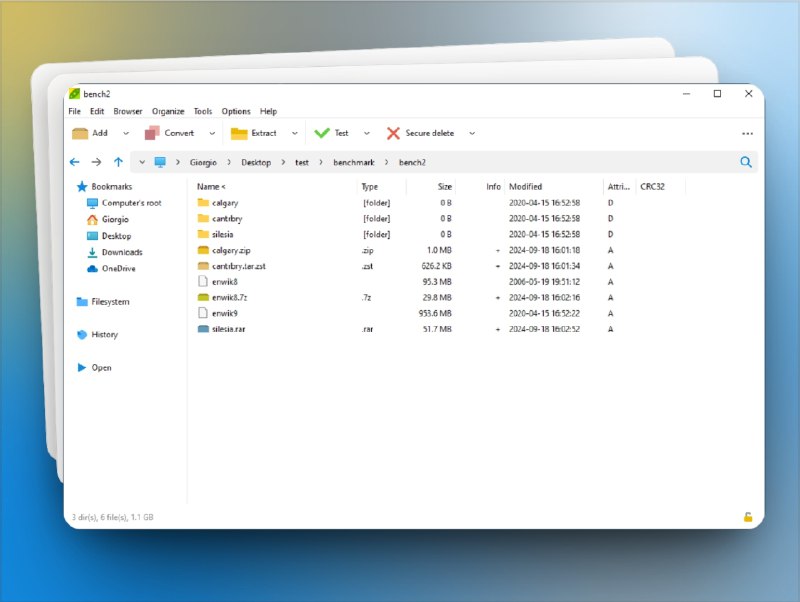Go up one folder level arrow
Image resolution: width=800 pixels, height=602 pixels.
tap(118, 162)
